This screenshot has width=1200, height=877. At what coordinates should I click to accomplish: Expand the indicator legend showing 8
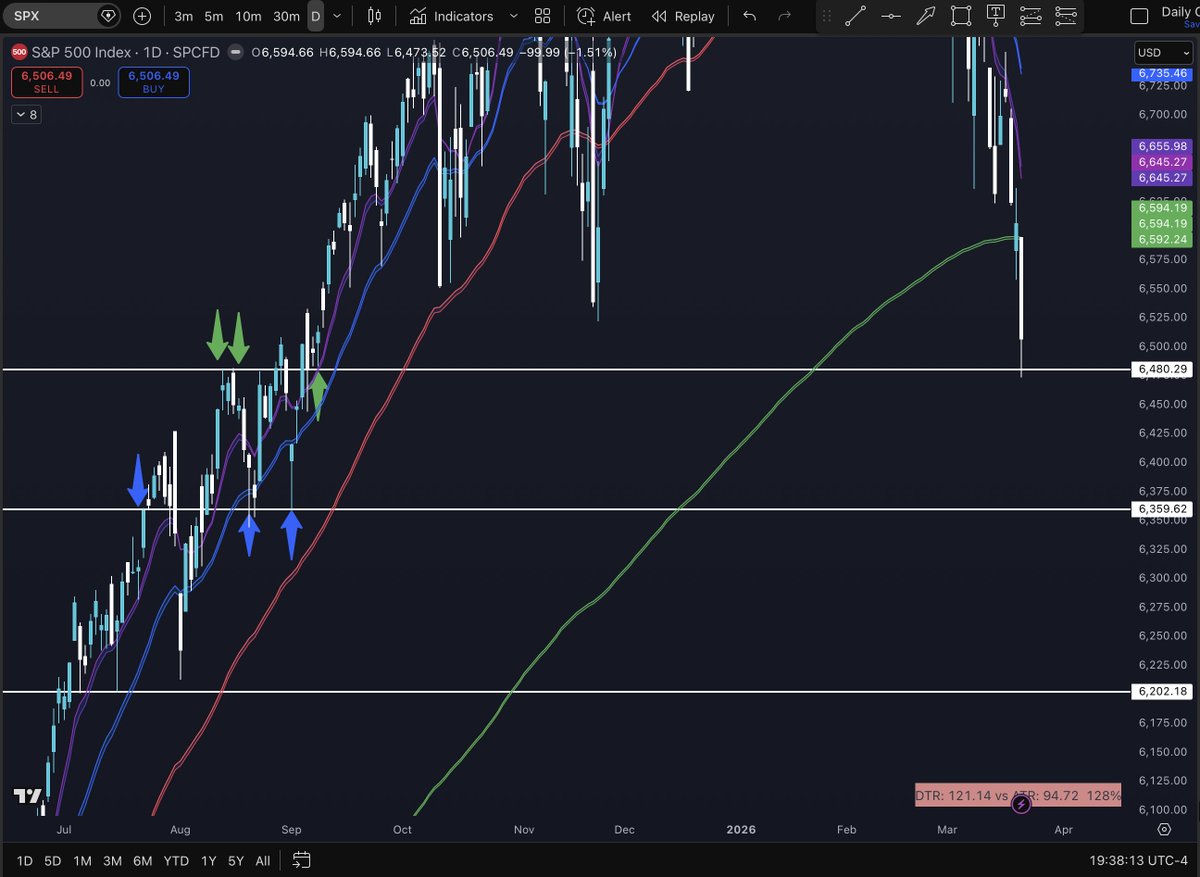click(26, 115)
